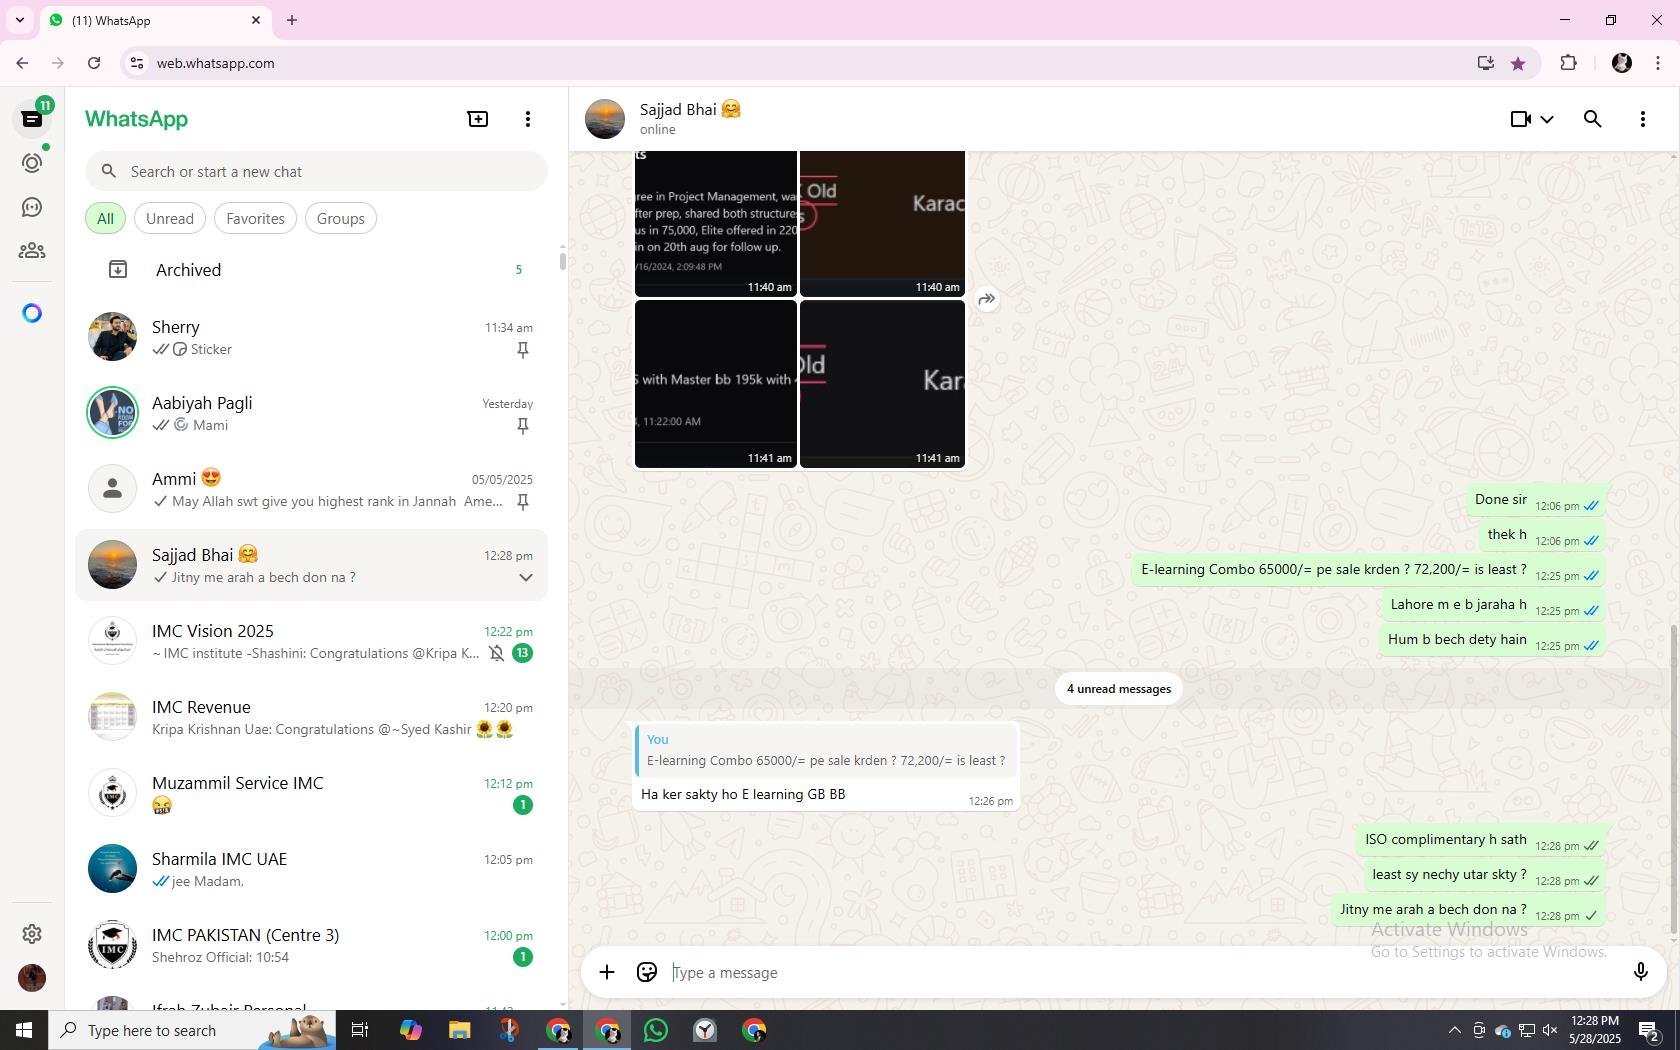The image size is (1680, 1050).
Task: Open the Settings gear in the sidebar
Action: click(32, 934)
